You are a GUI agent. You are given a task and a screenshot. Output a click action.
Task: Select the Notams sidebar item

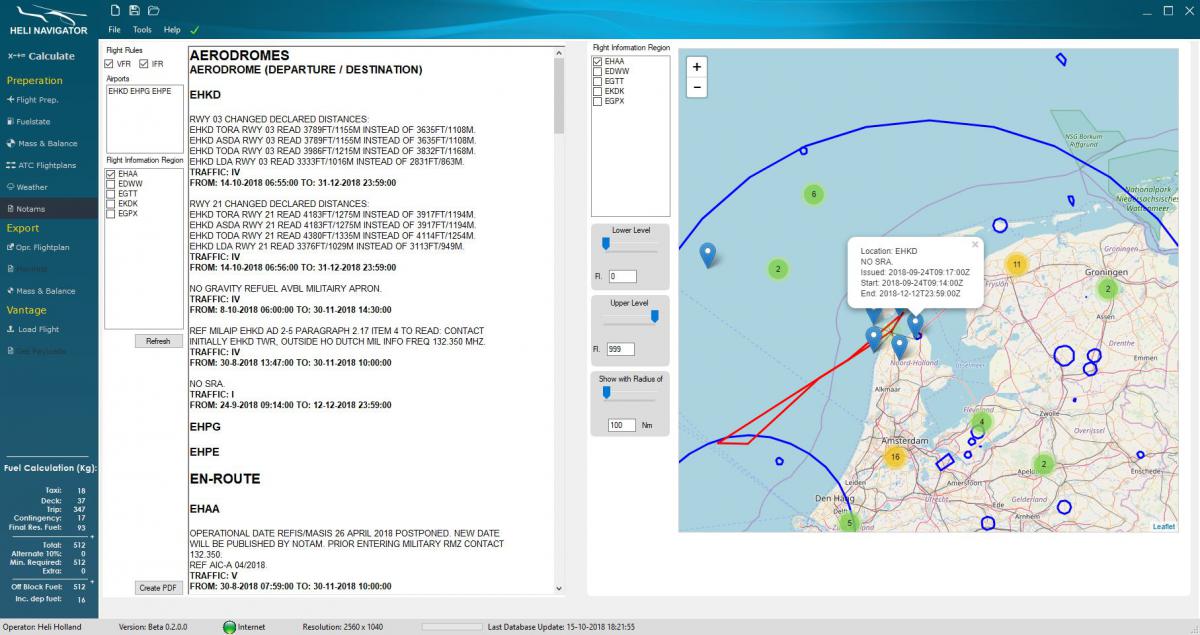pyautogui.click(x=49, y=209)
